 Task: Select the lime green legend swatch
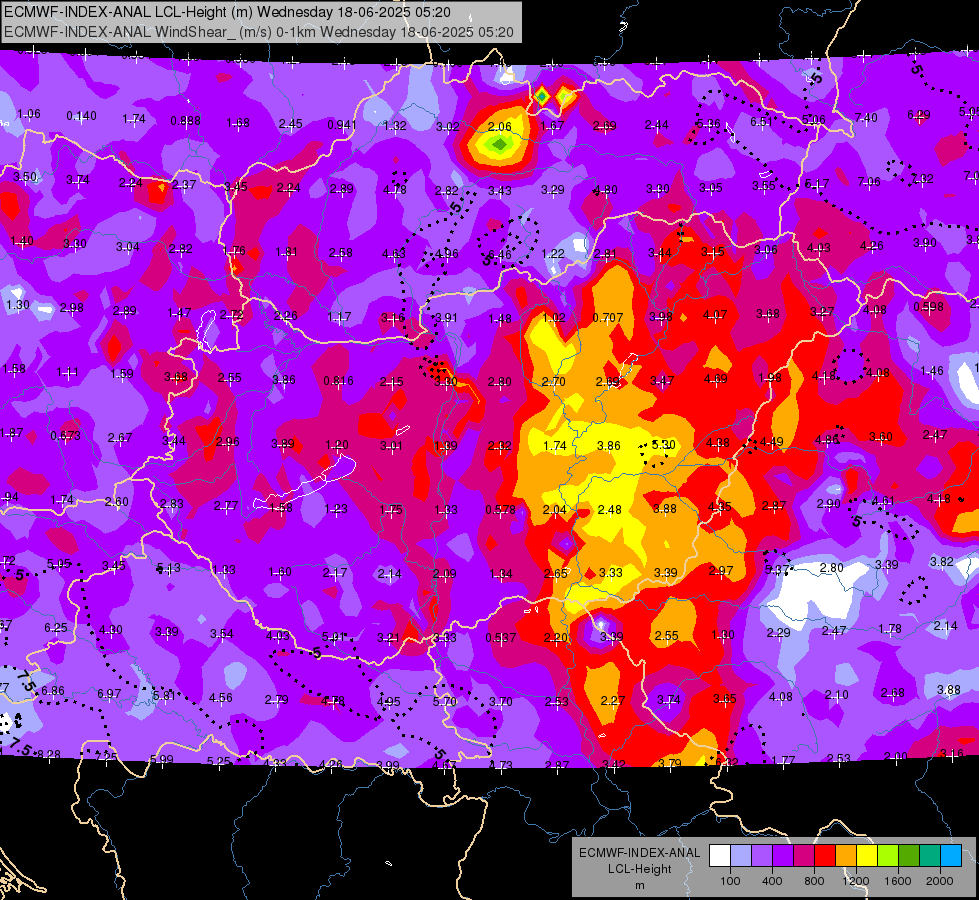click(x=888, y=855)
